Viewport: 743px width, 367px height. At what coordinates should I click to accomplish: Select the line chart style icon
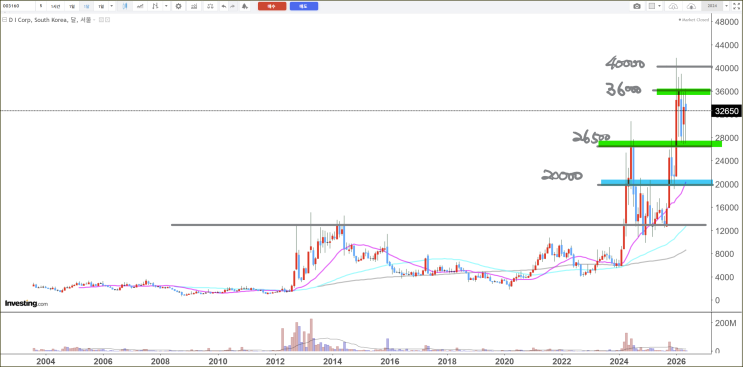pyautogui.click(x=140, y=6)
